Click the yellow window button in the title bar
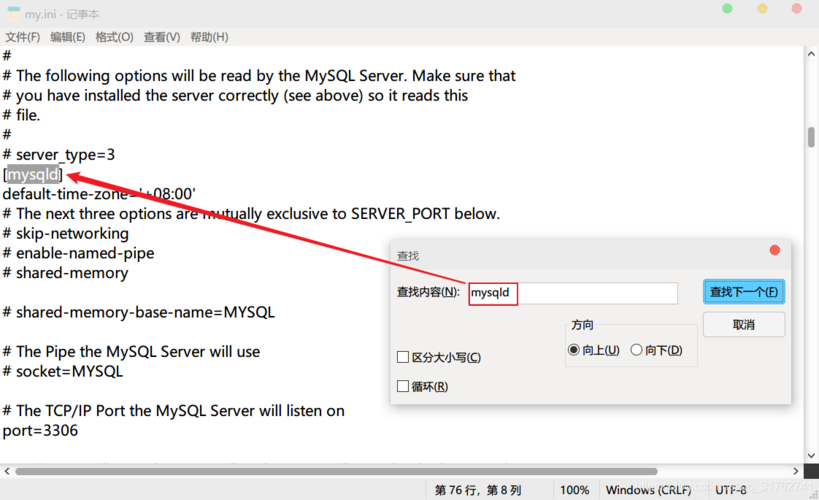The width and height of the screenshot is (819, 500). (763, 8)
